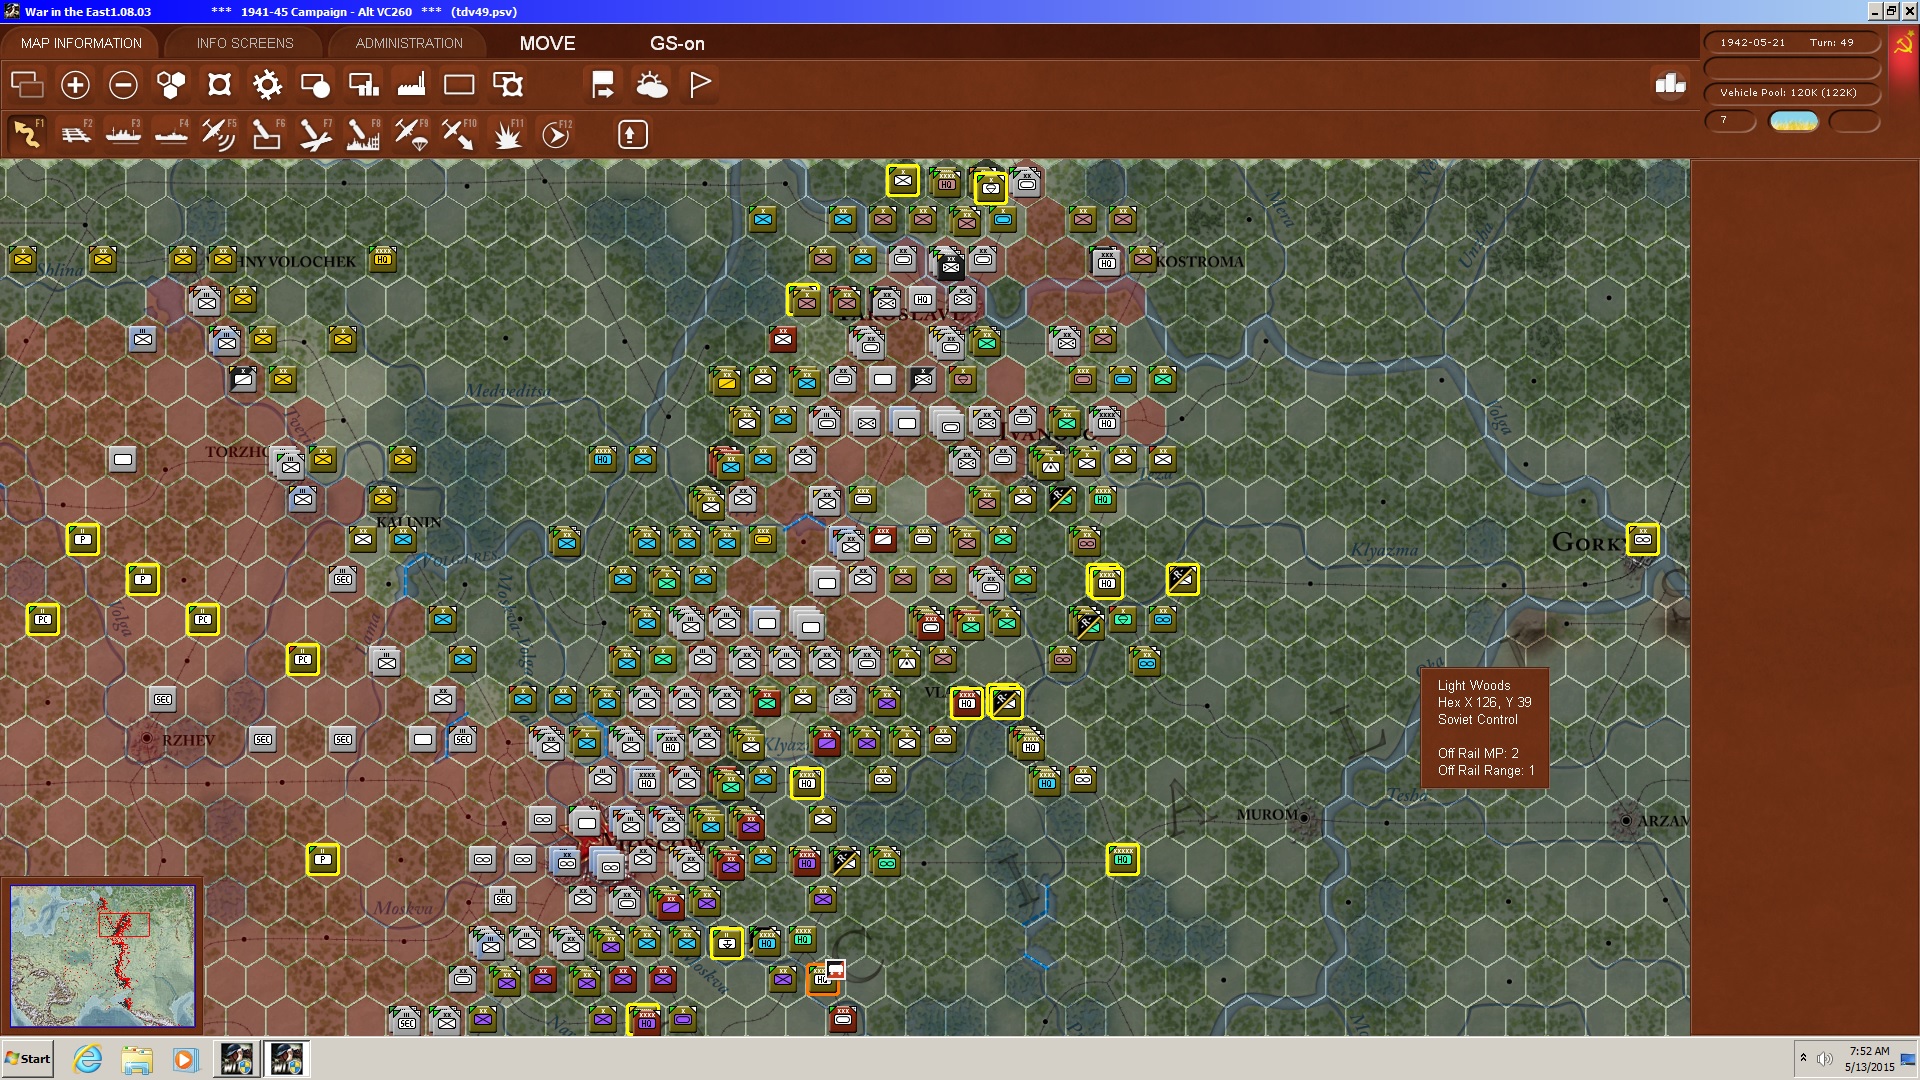
Task: Click the flag with arrow icon
Action: pos(603,85)
